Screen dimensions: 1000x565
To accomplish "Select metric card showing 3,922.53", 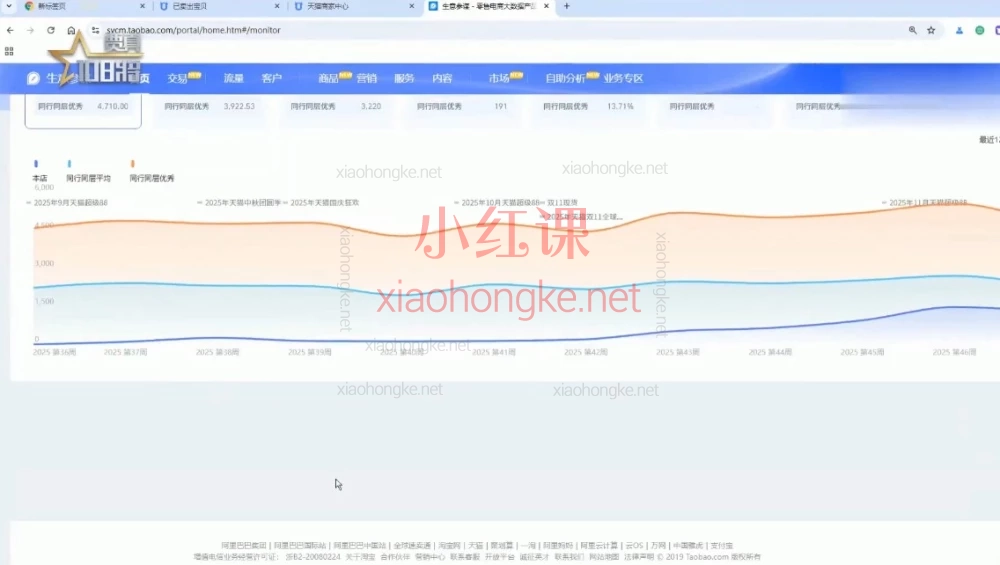I will pyautogui.click(x=209, y=110).
